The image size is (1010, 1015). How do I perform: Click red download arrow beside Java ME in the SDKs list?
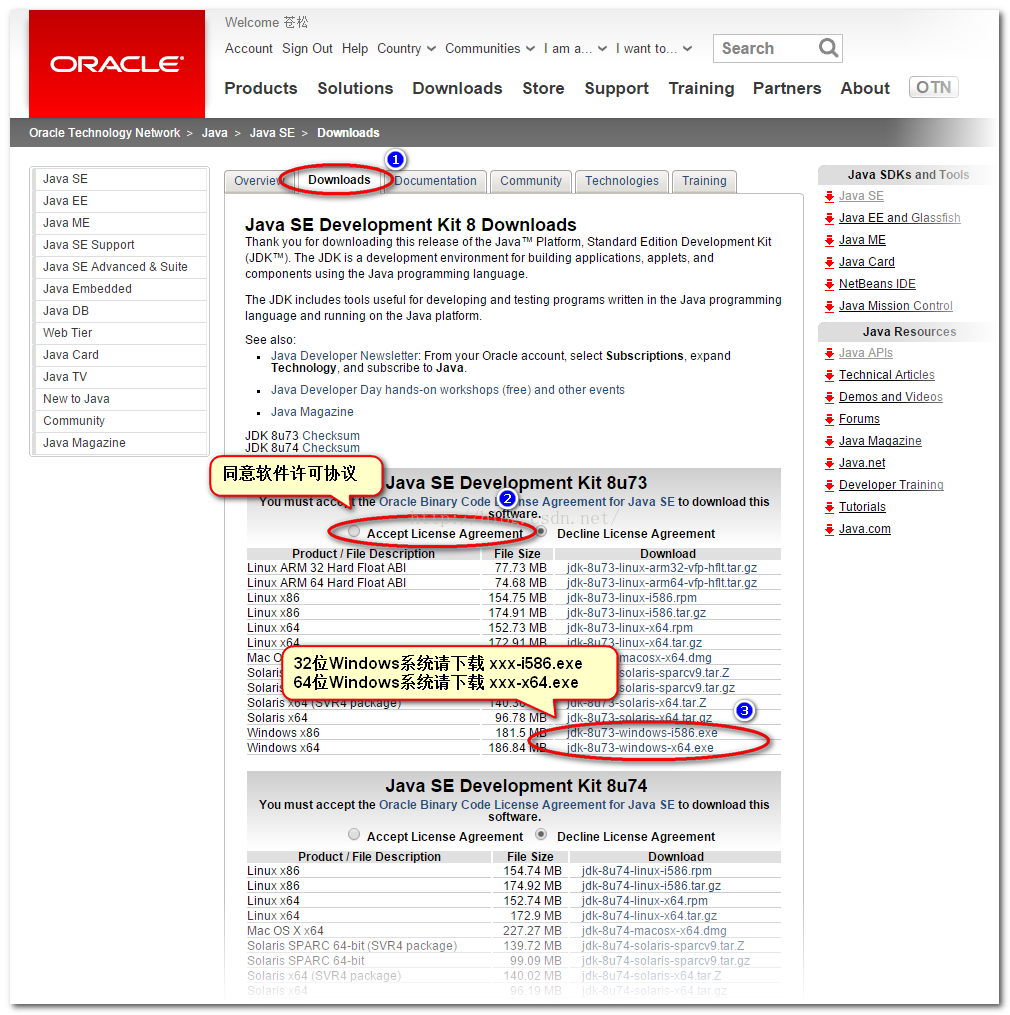[829, 241]
